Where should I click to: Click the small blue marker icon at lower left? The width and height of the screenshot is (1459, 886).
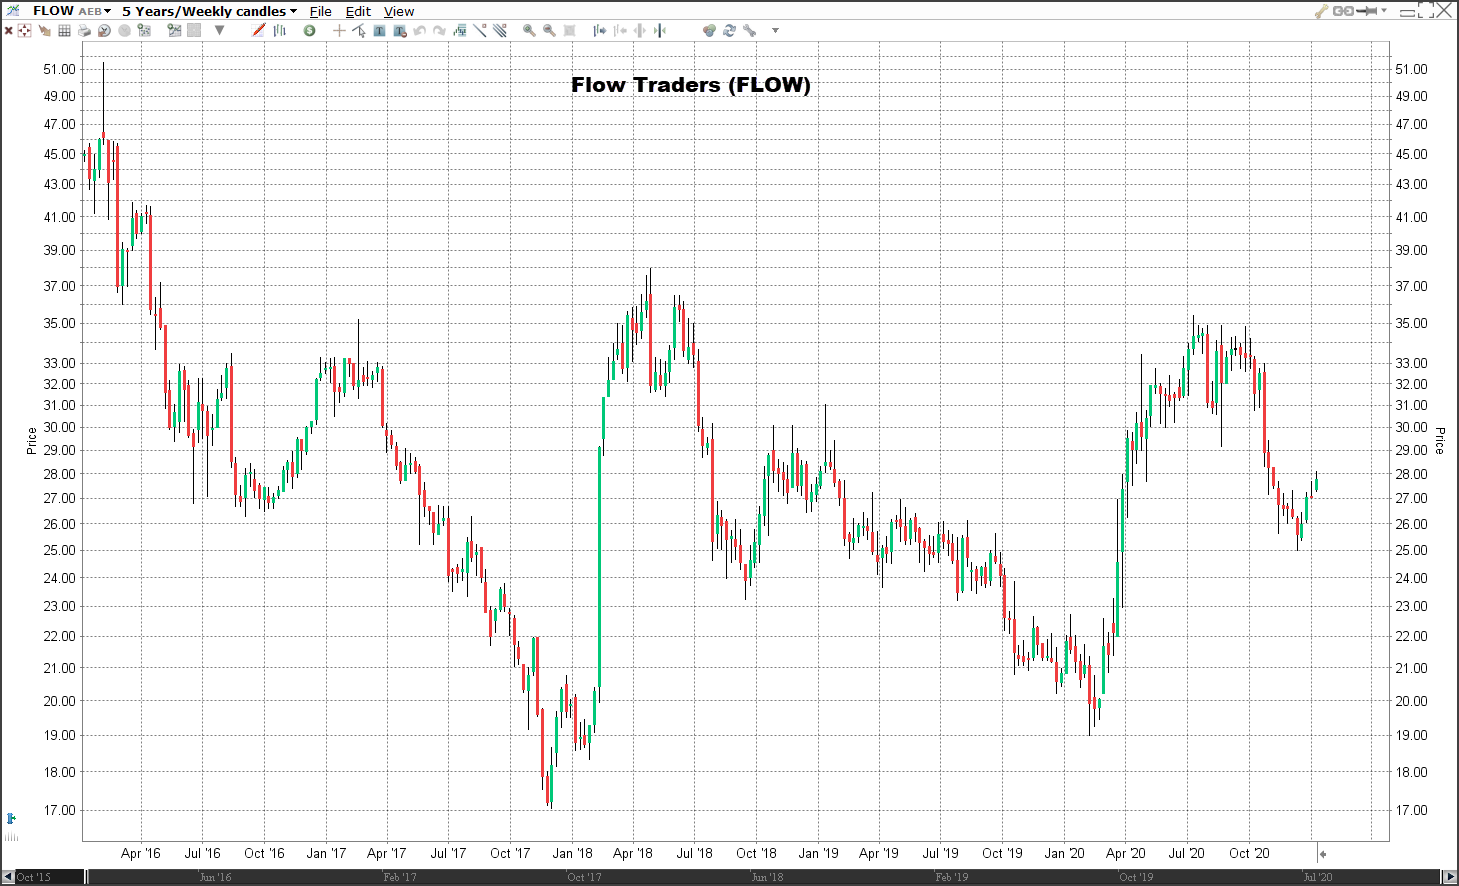point(11,819)
